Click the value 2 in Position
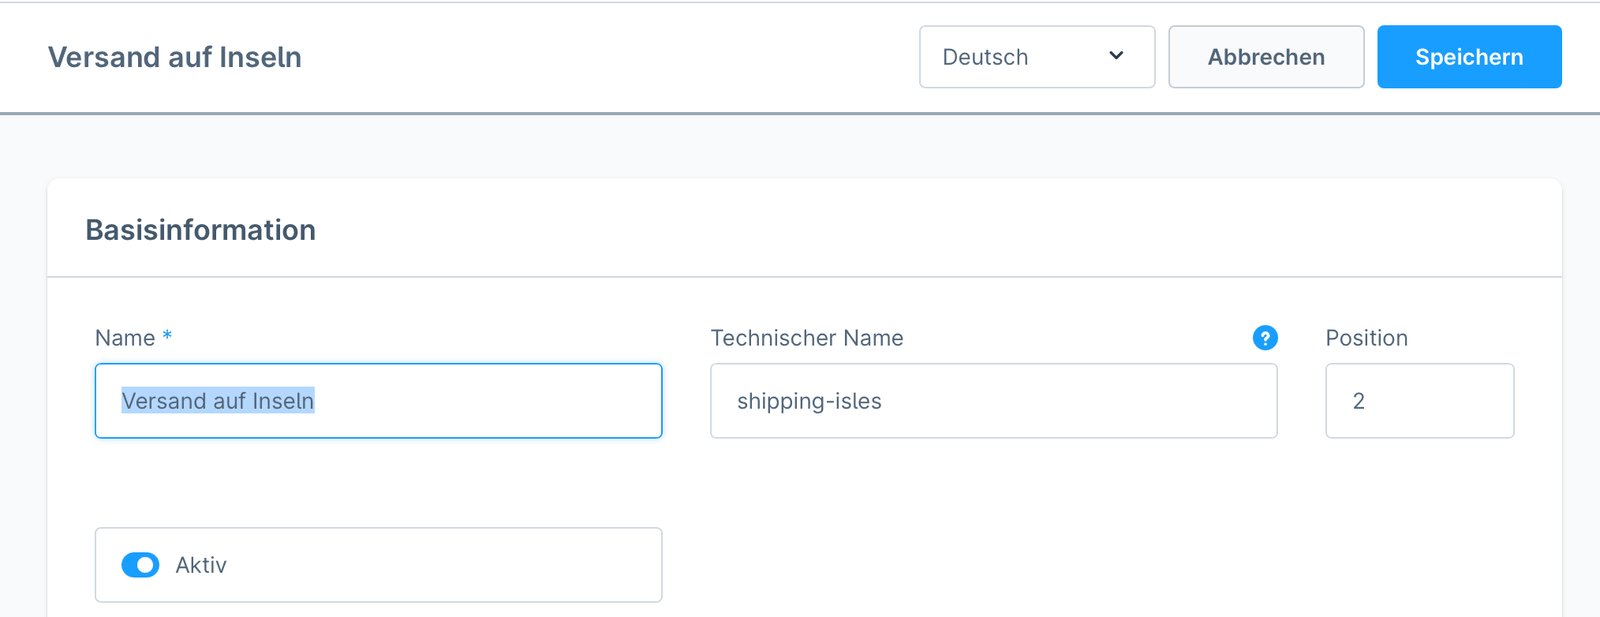Screen dimensions: 1600x617 [1358, 401]
